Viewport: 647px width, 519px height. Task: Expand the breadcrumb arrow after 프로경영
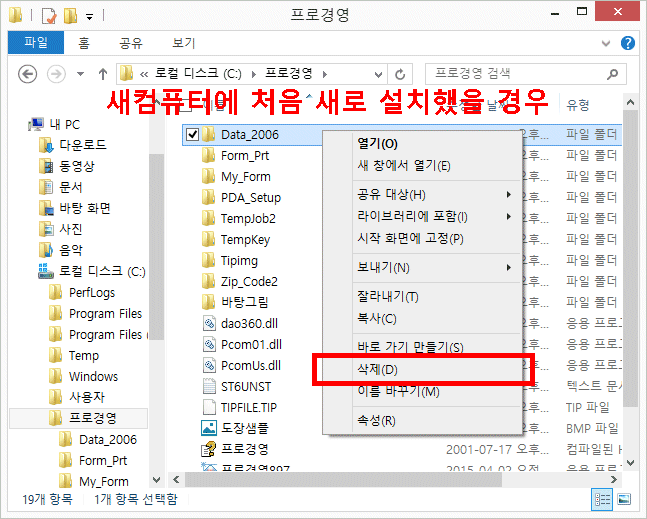pyautogui.click(x=325, y=74)
